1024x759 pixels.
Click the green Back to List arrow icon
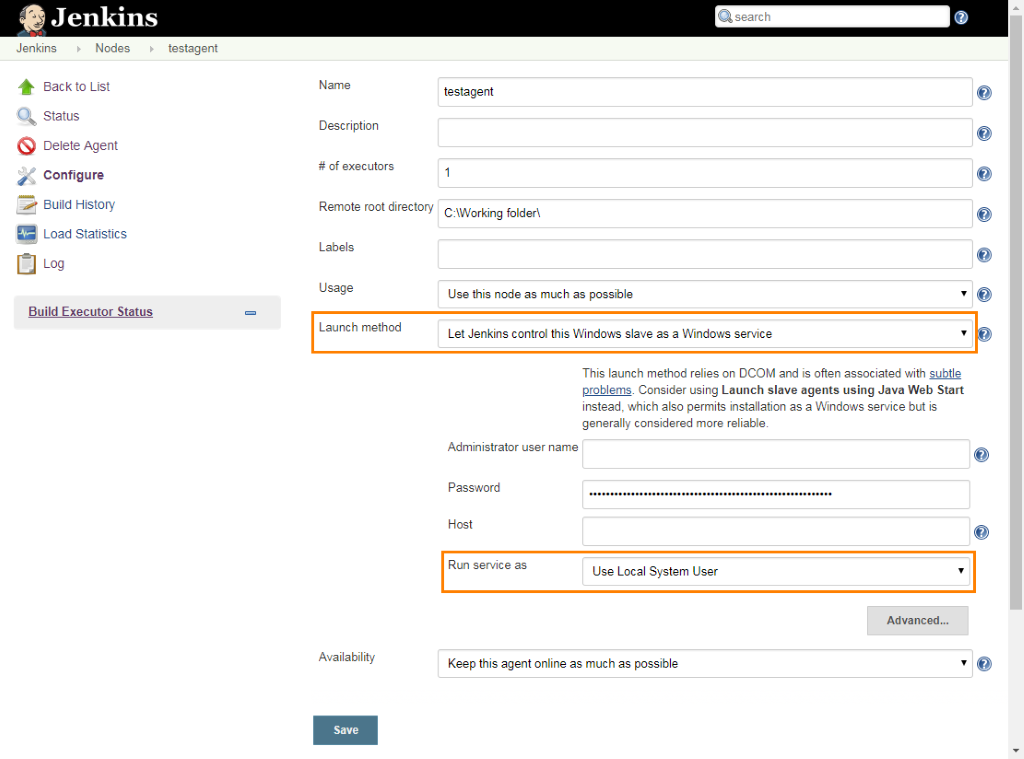[26, 87]
